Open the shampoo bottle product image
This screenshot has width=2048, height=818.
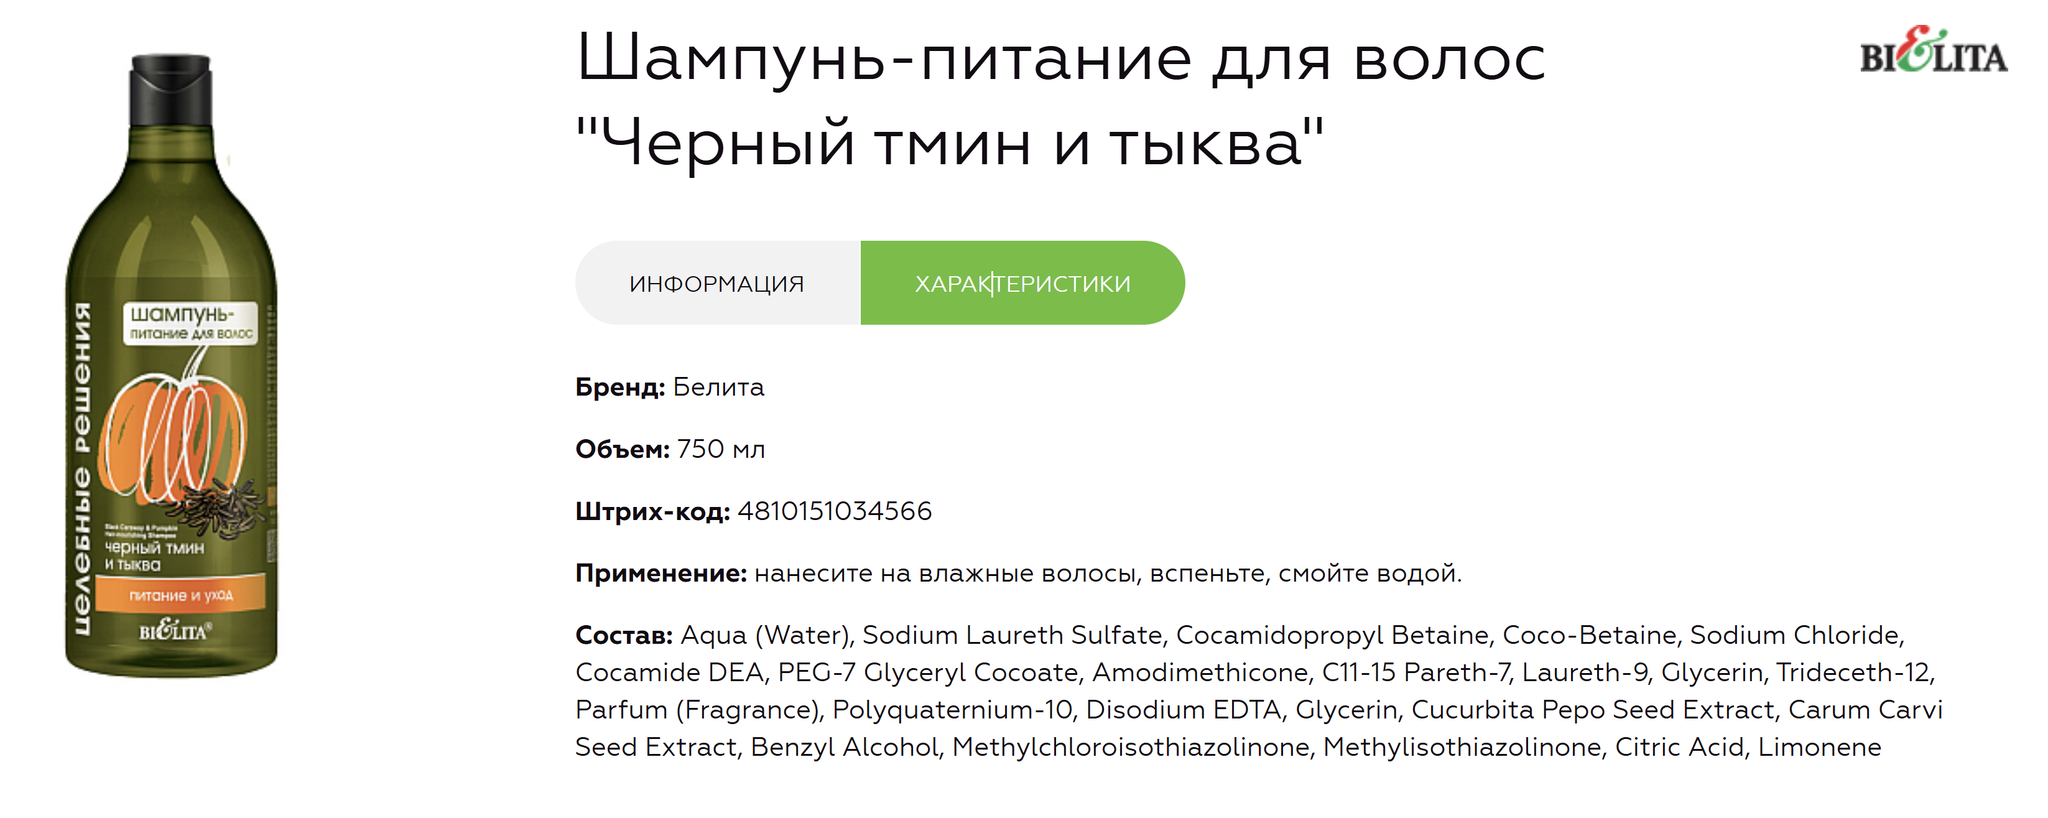tap(171, 365)
